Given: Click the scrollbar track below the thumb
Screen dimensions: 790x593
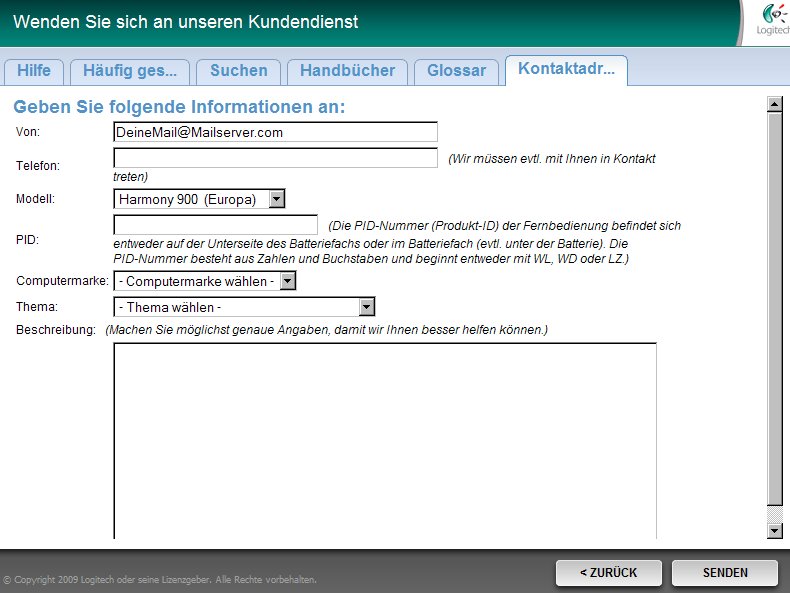Looking at the screenshot, I should point(773,513).
